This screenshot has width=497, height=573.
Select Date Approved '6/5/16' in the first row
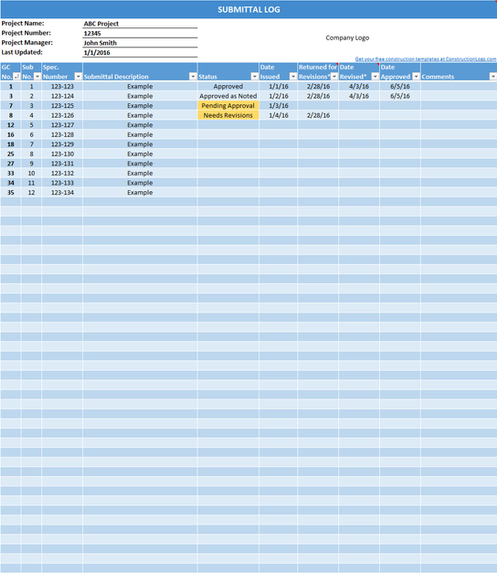click(x=400, y=87)
